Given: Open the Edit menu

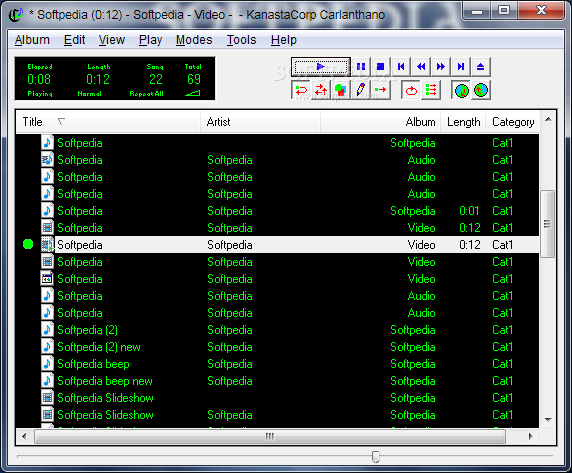Looking at the screenshot, I should pos(74,40).
